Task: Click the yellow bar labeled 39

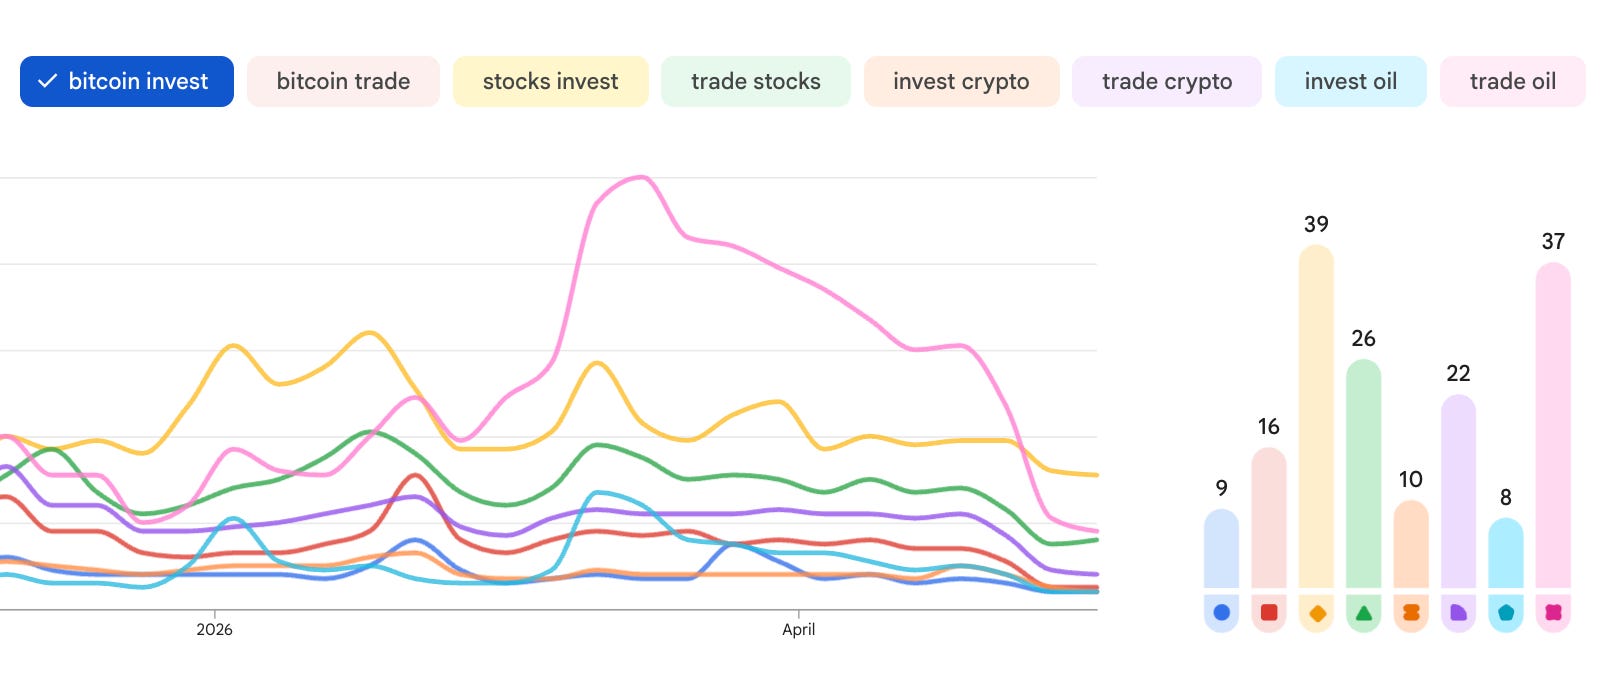Action: point(1317,416)
